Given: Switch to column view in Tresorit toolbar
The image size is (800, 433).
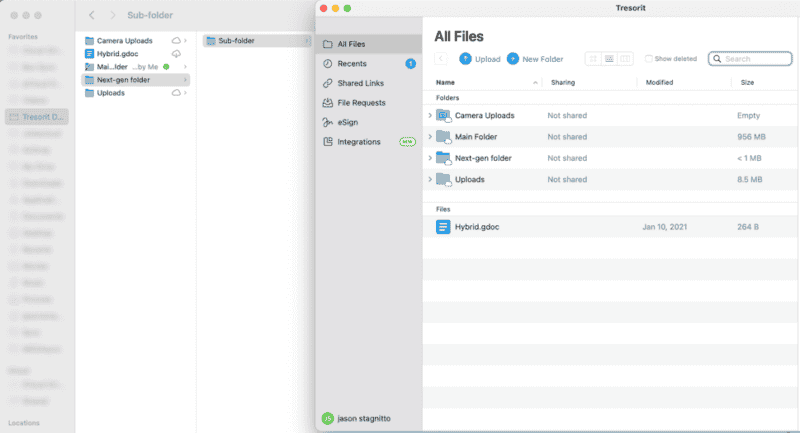Looking at the screenshot, I should click(625, 59).
